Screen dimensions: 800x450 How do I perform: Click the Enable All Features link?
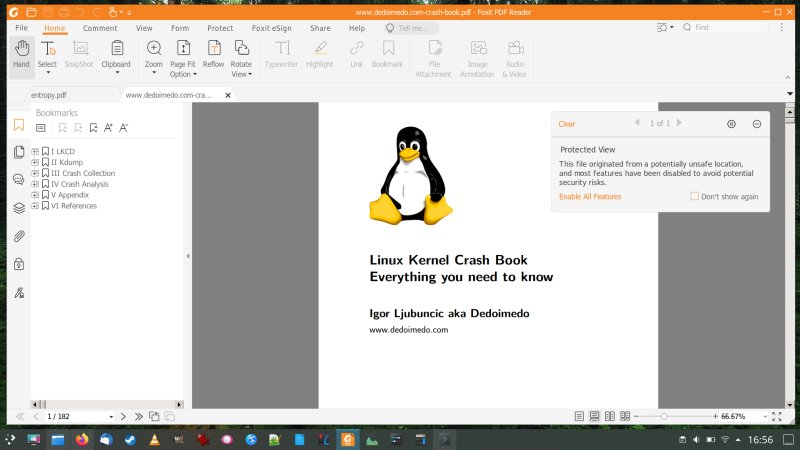tap(590, 197)
